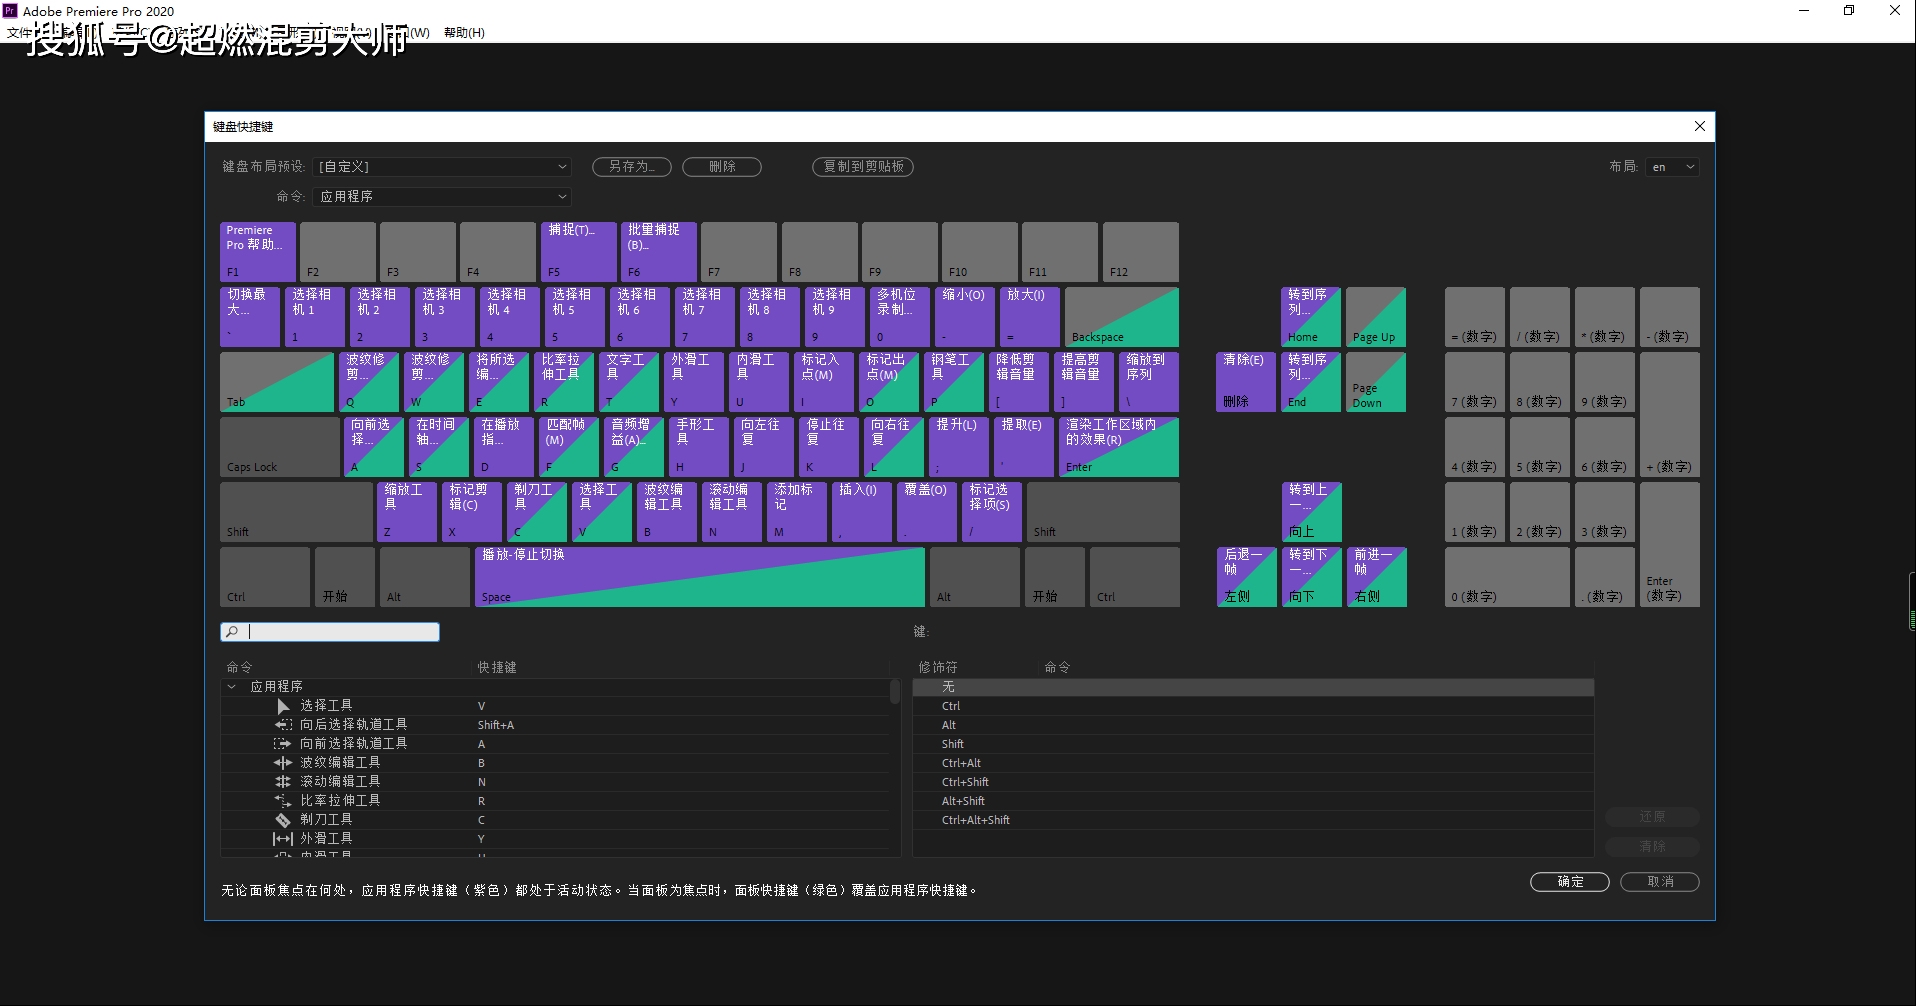Click the Track Select Backward (向后选择轨道工具) icon
The width and height of the screenshot is (1916, 1006).
pyautogui.click(x=283, y=725)
